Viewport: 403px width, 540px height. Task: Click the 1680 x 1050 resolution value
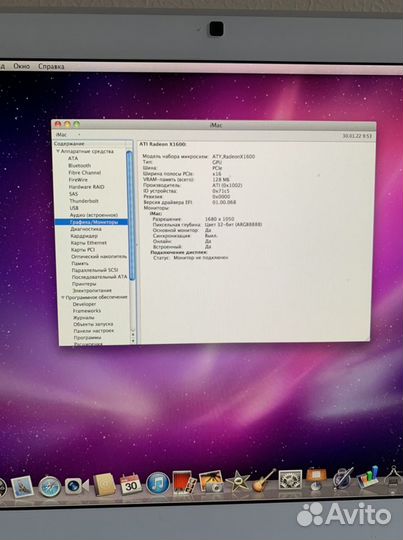[219, 219]
